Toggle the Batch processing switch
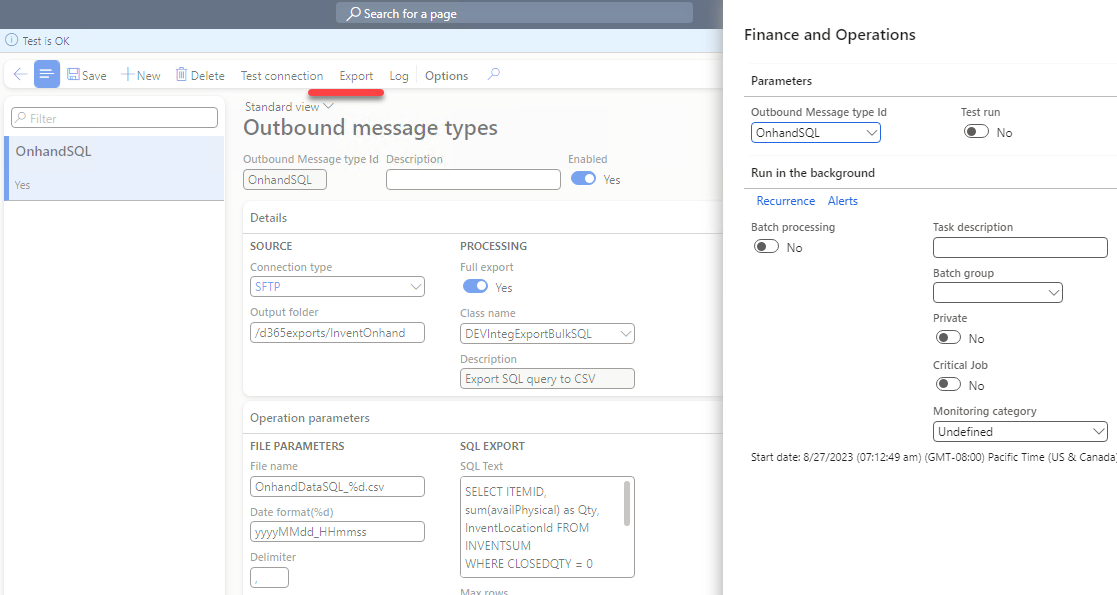 pyautogui.click(x=767, y=247)
